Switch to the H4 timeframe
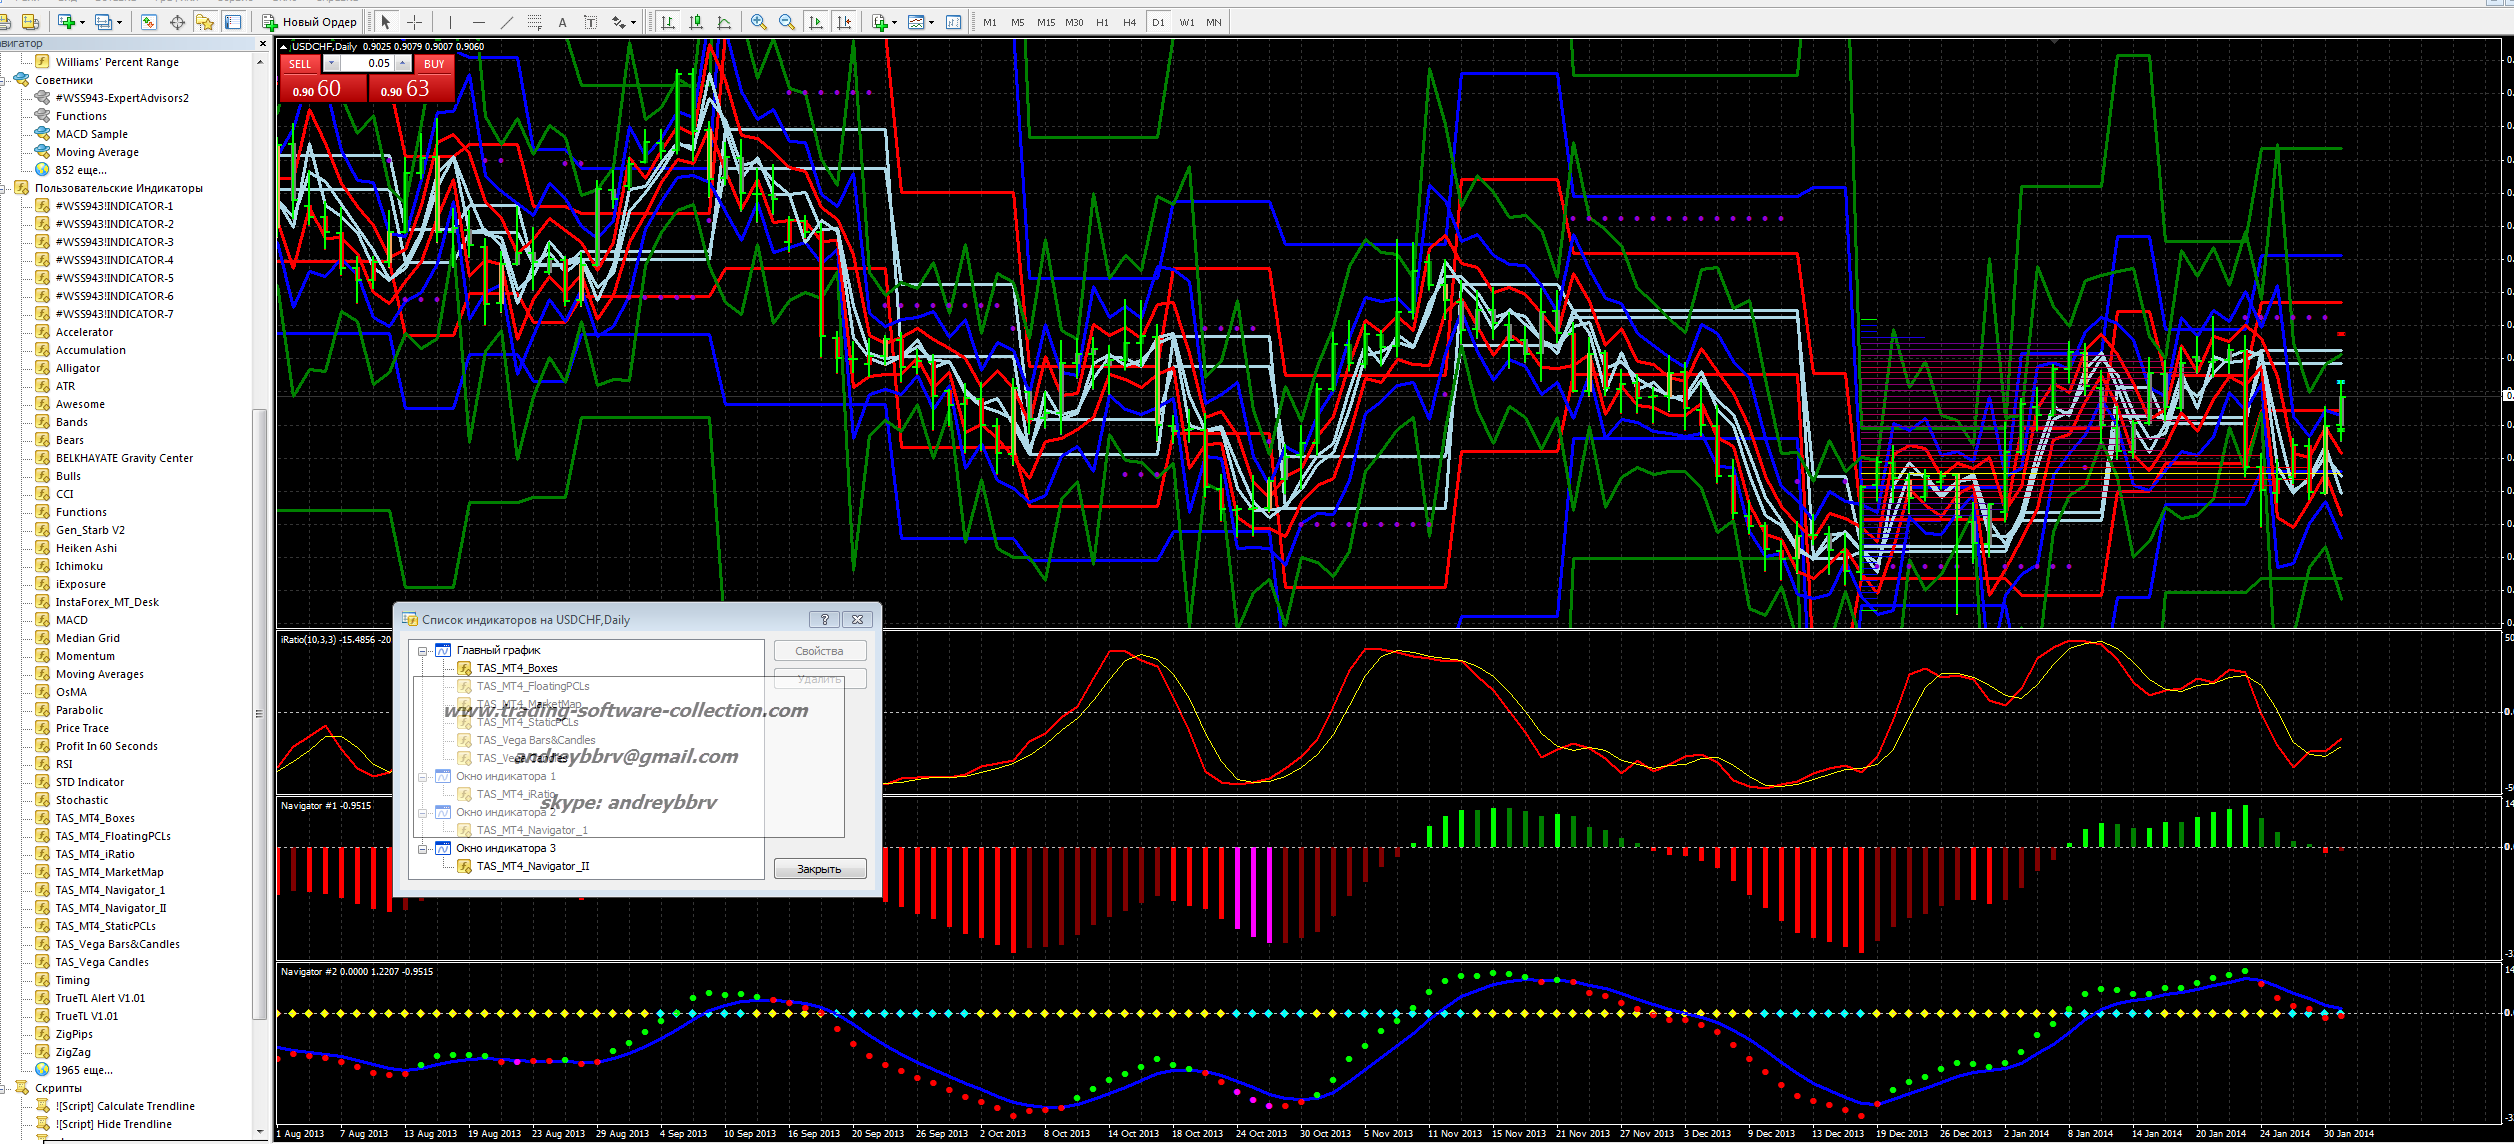Screen dimensions: 2514x1144 1129,22
